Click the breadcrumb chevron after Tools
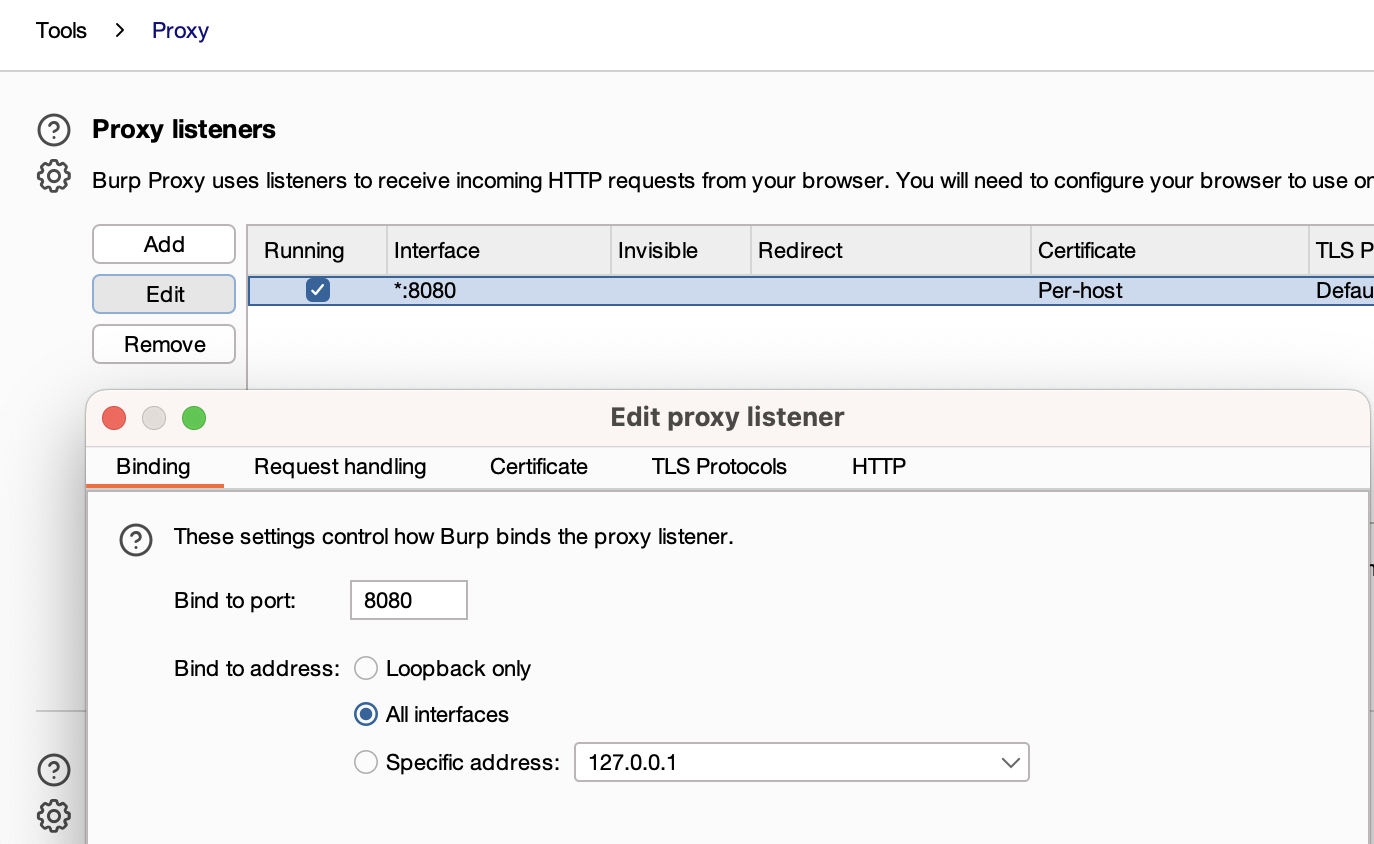Screen dimensions: 1374x844 [x=120, y=31]
